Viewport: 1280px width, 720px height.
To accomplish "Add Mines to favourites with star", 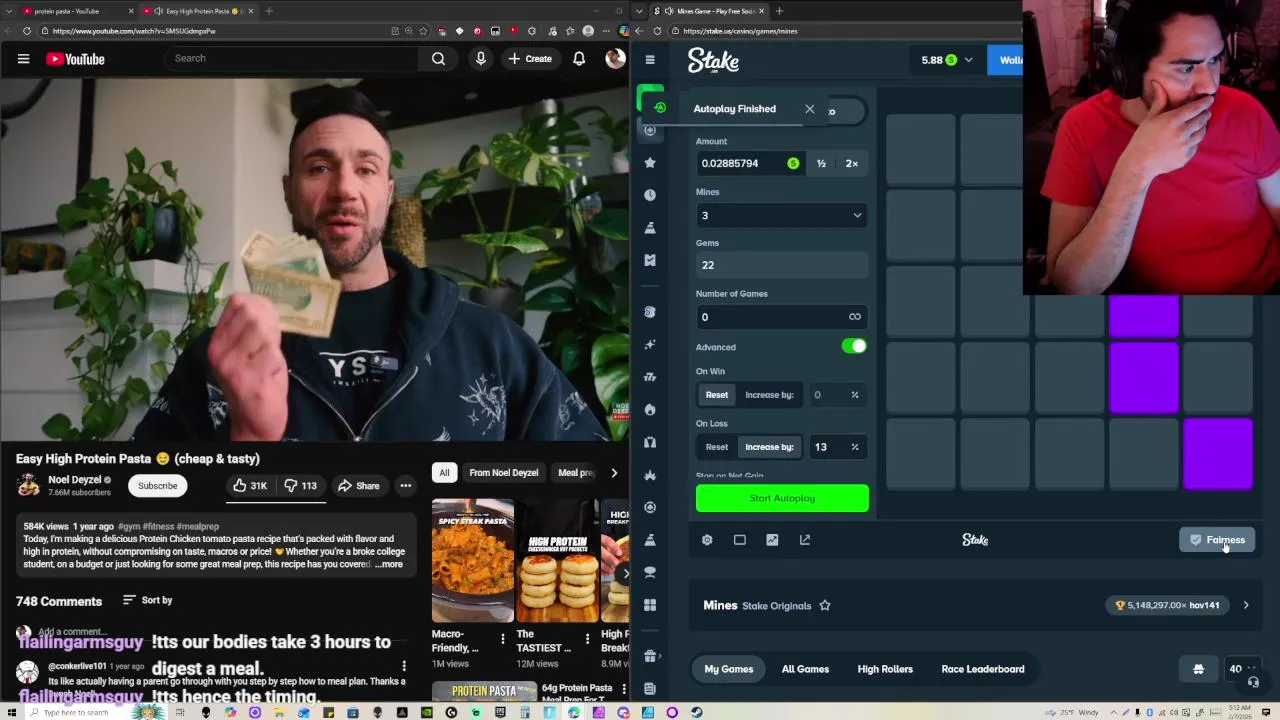I will (825, 605).
